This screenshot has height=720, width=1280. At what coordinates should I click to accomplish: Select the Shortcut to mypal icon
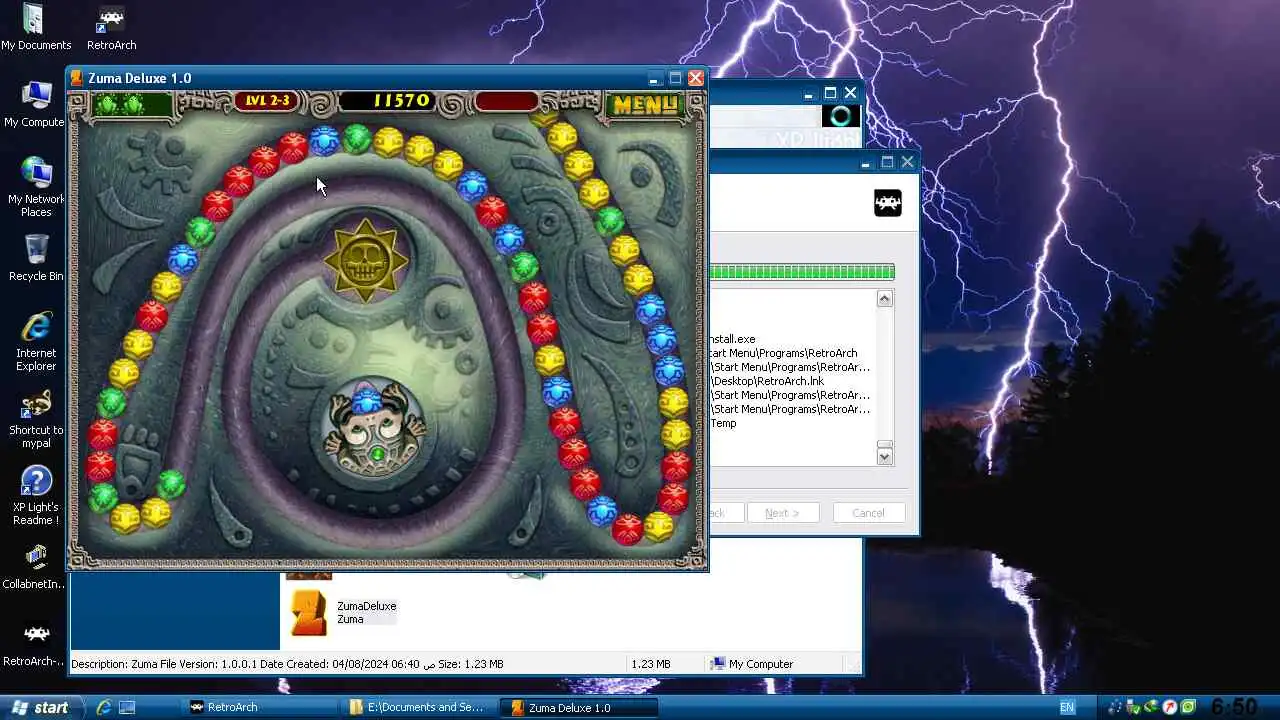click(x=36, y=418)
